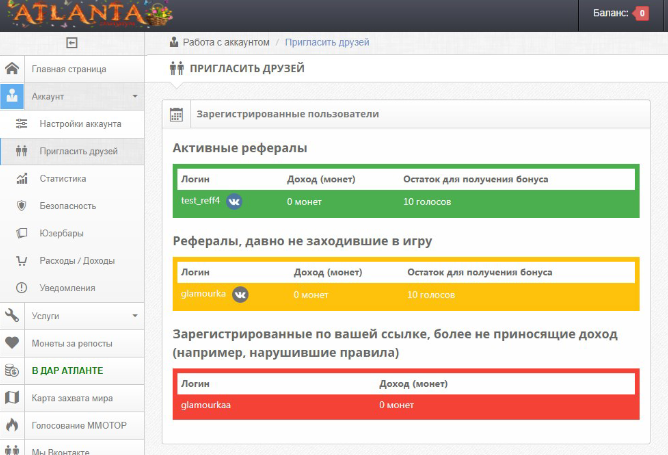Open Мы Вконтакте link

(60, 452)
